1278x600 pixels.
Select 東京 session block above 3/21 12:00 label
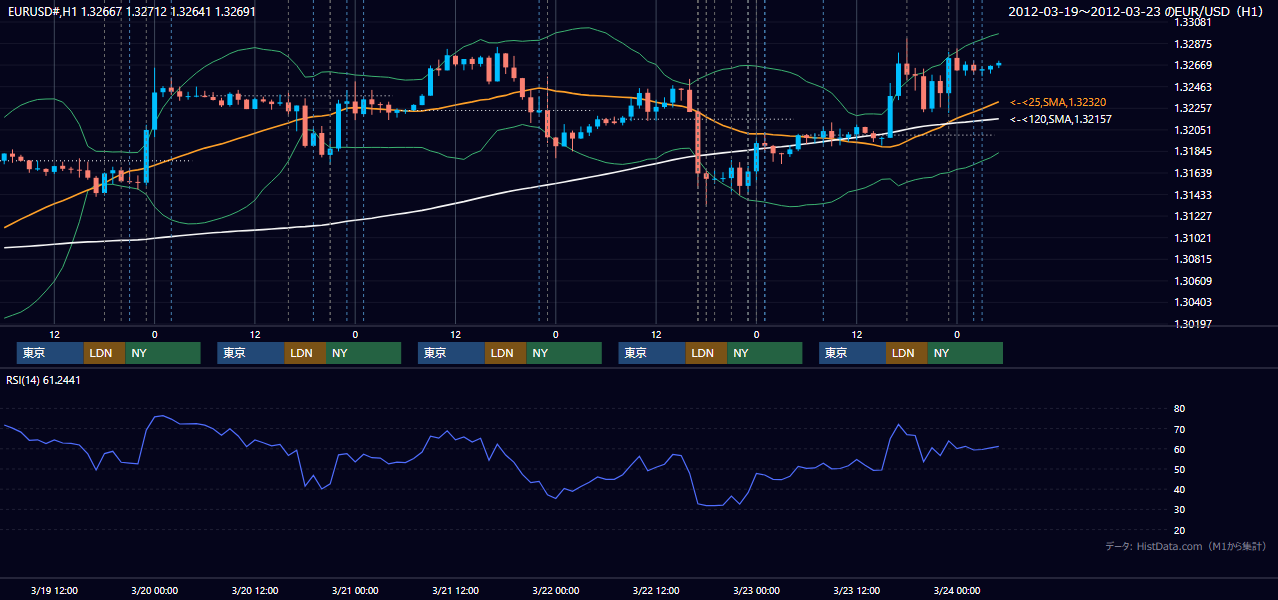tap(451, 353)
